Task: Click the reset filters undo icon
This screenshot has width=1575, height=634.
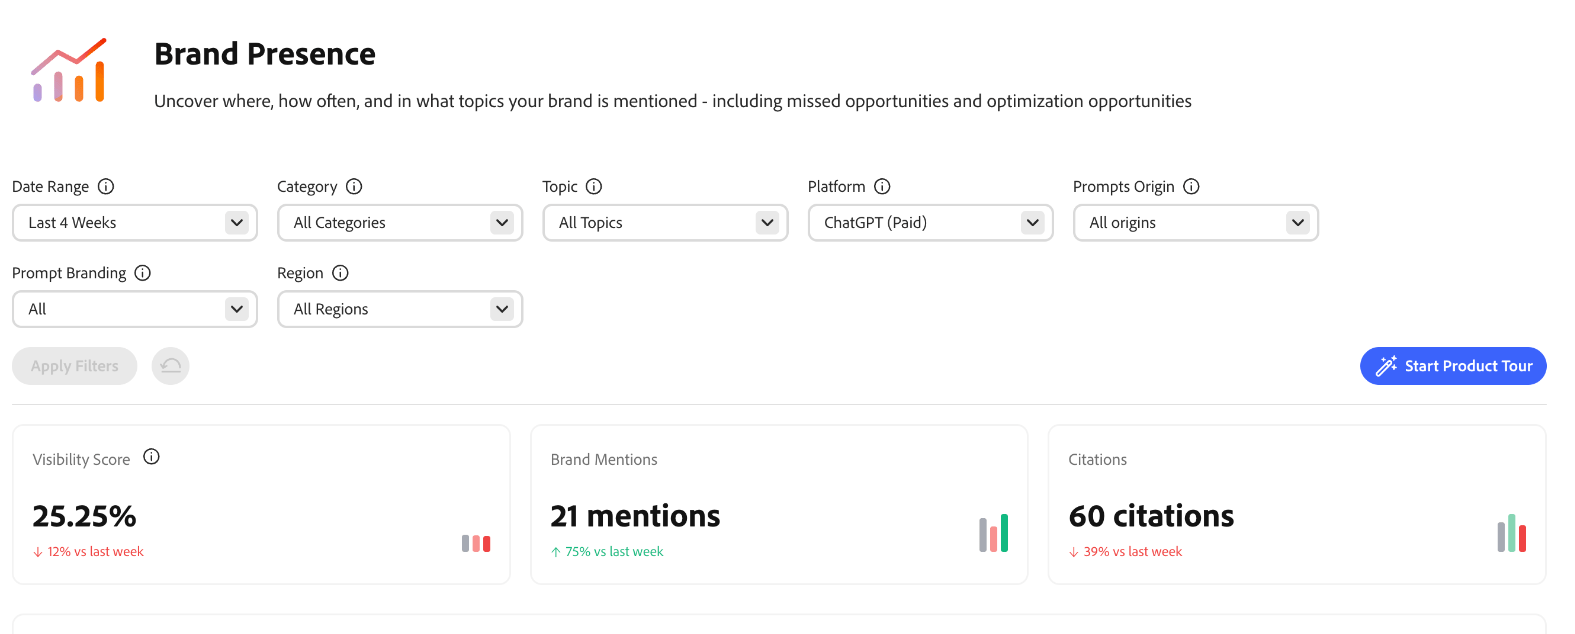Action: pyautogui.click(x=171, y=366)
